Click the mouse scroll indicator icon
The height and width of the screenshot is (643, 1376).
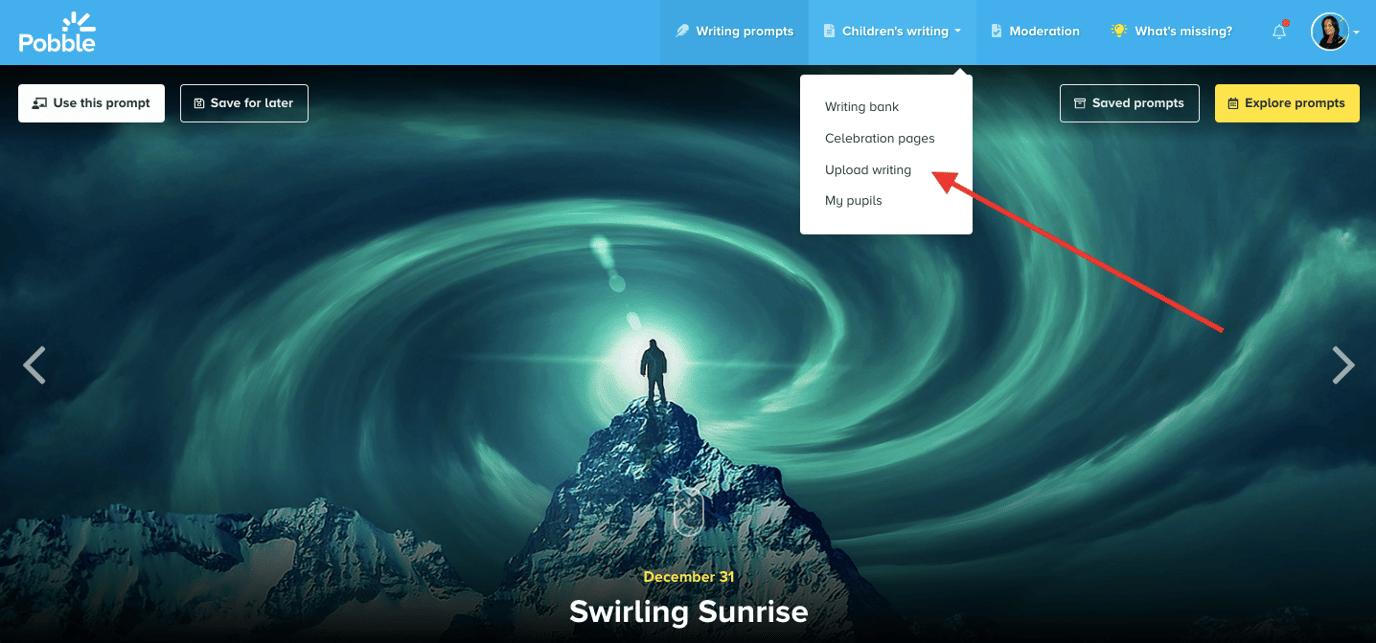coord(688,509)
